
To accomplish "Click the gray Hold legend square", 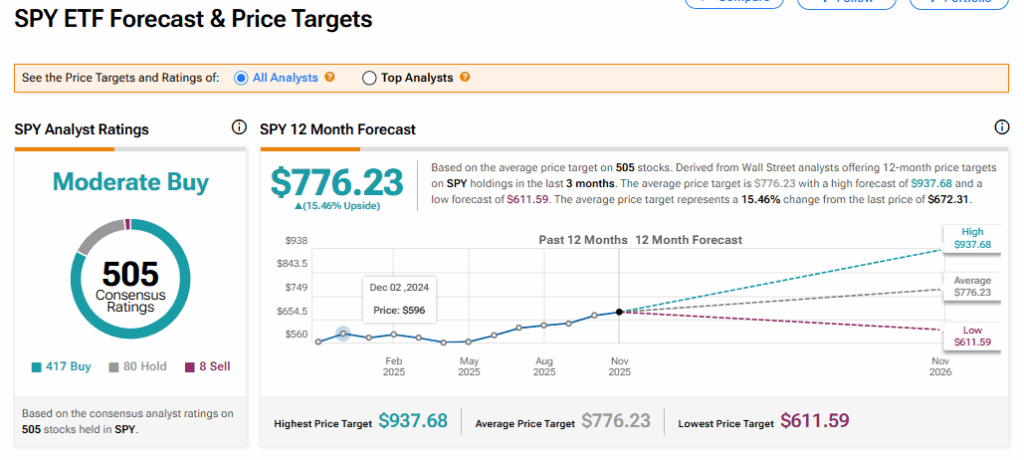I will 113,367.
